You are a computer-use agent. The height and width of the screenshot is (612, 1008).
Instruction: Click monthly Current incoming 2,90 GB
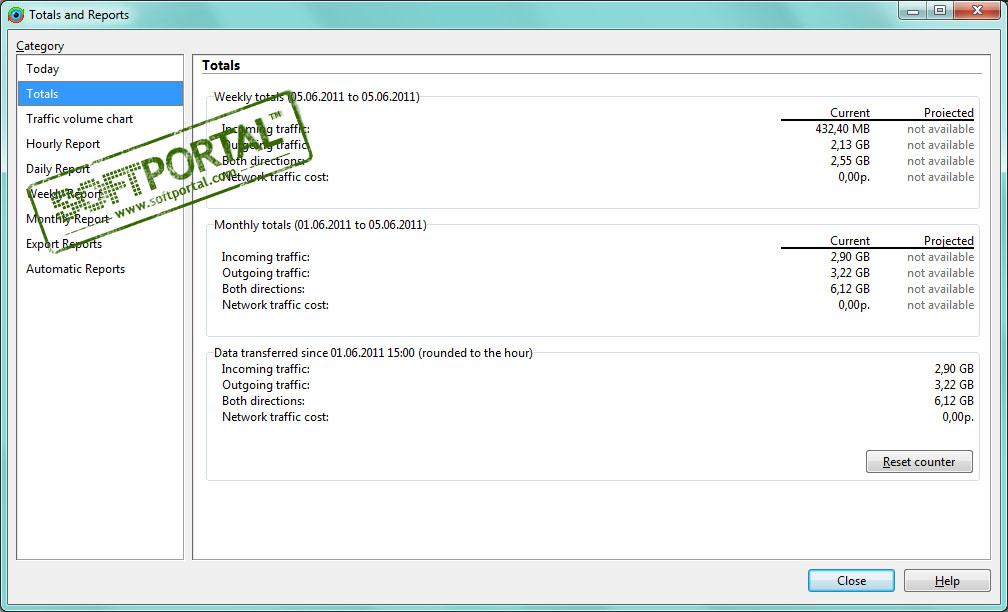click(850, 257)
